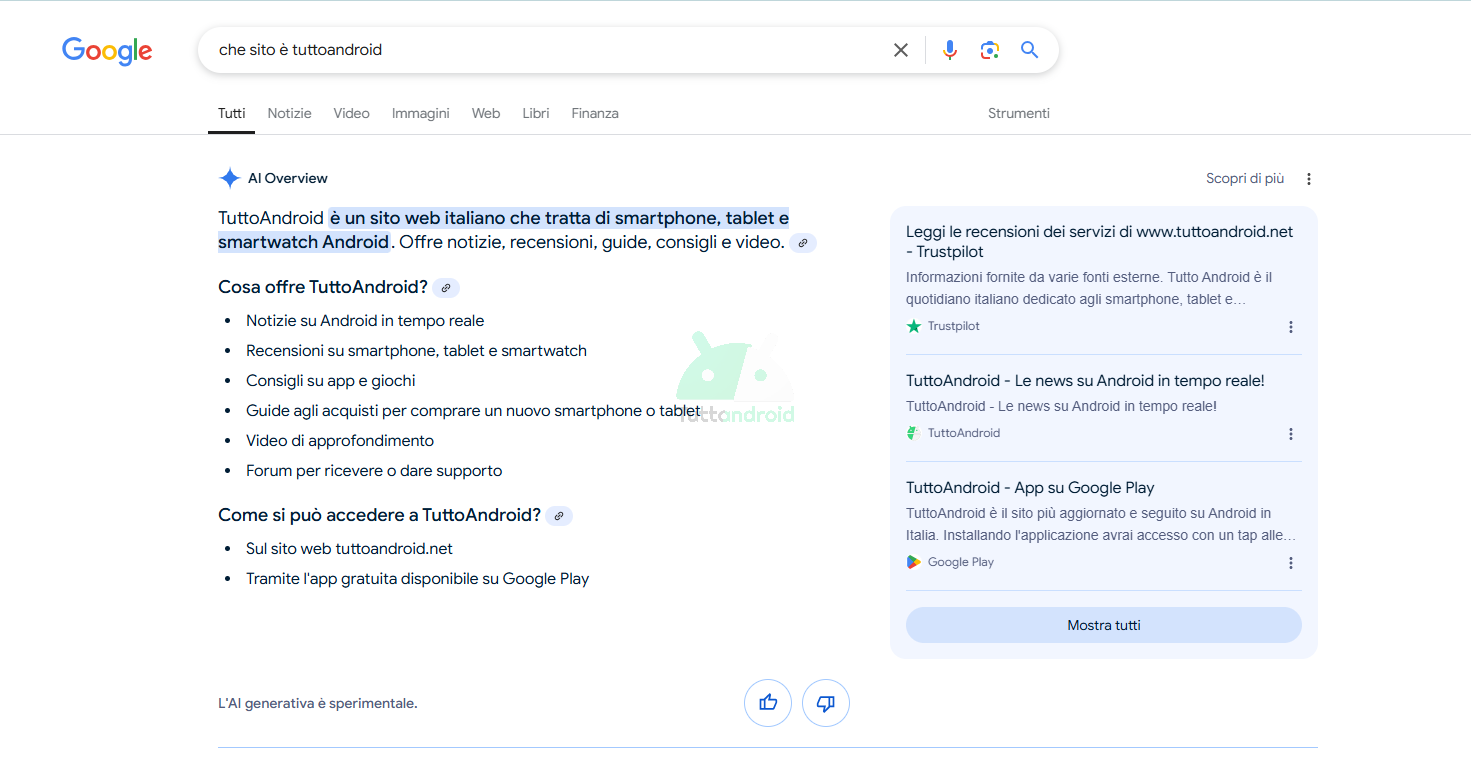Start voice search with microphone icon
This screenshot has height=767, width=1471.
(x=950, y=50)
